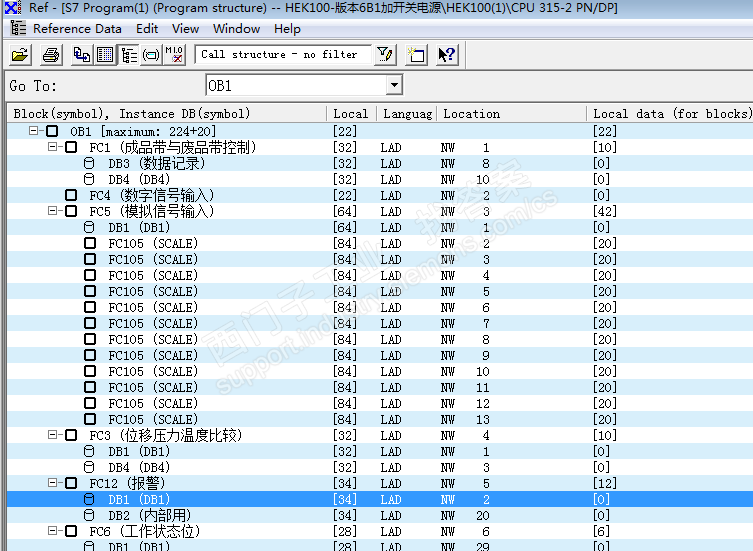This screenshot has width=753, height=551.
Task: Click the Language column header
Action: tap(406, 114)
